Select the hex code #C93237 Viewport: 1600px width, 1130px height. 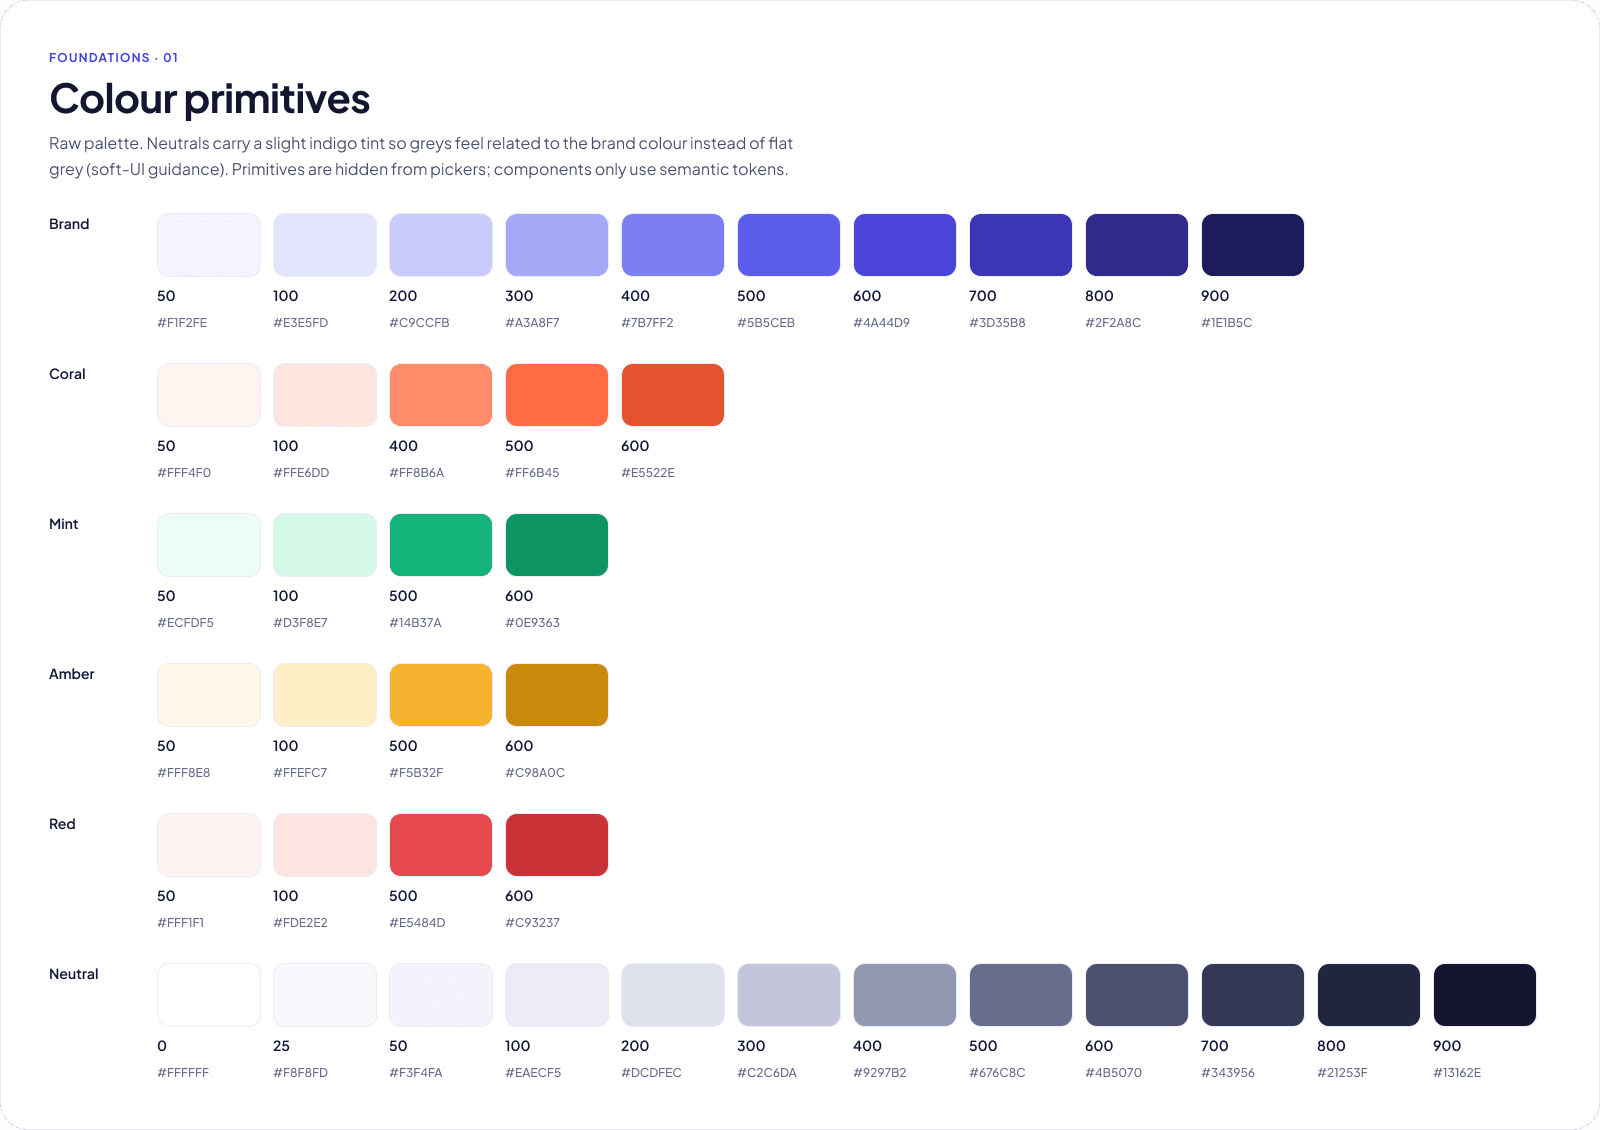[x=532, y=923]
